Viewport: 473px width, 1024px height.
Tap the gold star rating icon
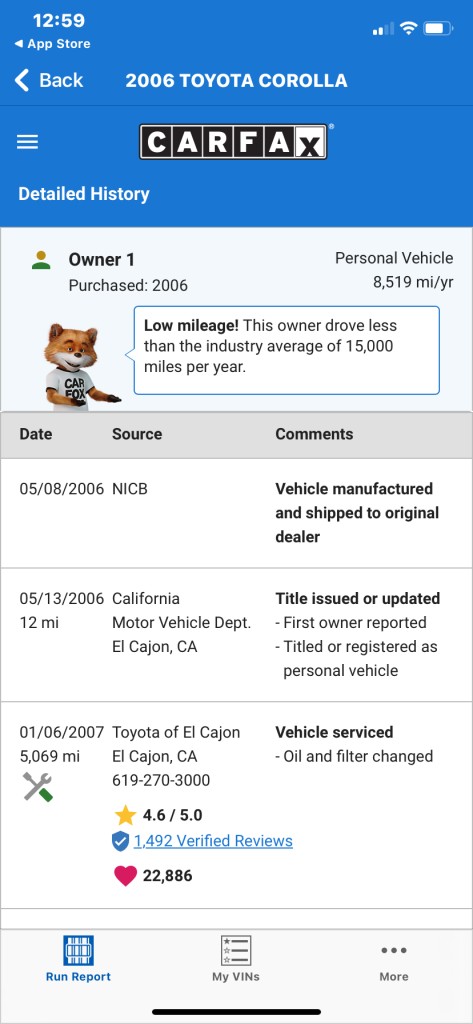[x=125, y=815]
